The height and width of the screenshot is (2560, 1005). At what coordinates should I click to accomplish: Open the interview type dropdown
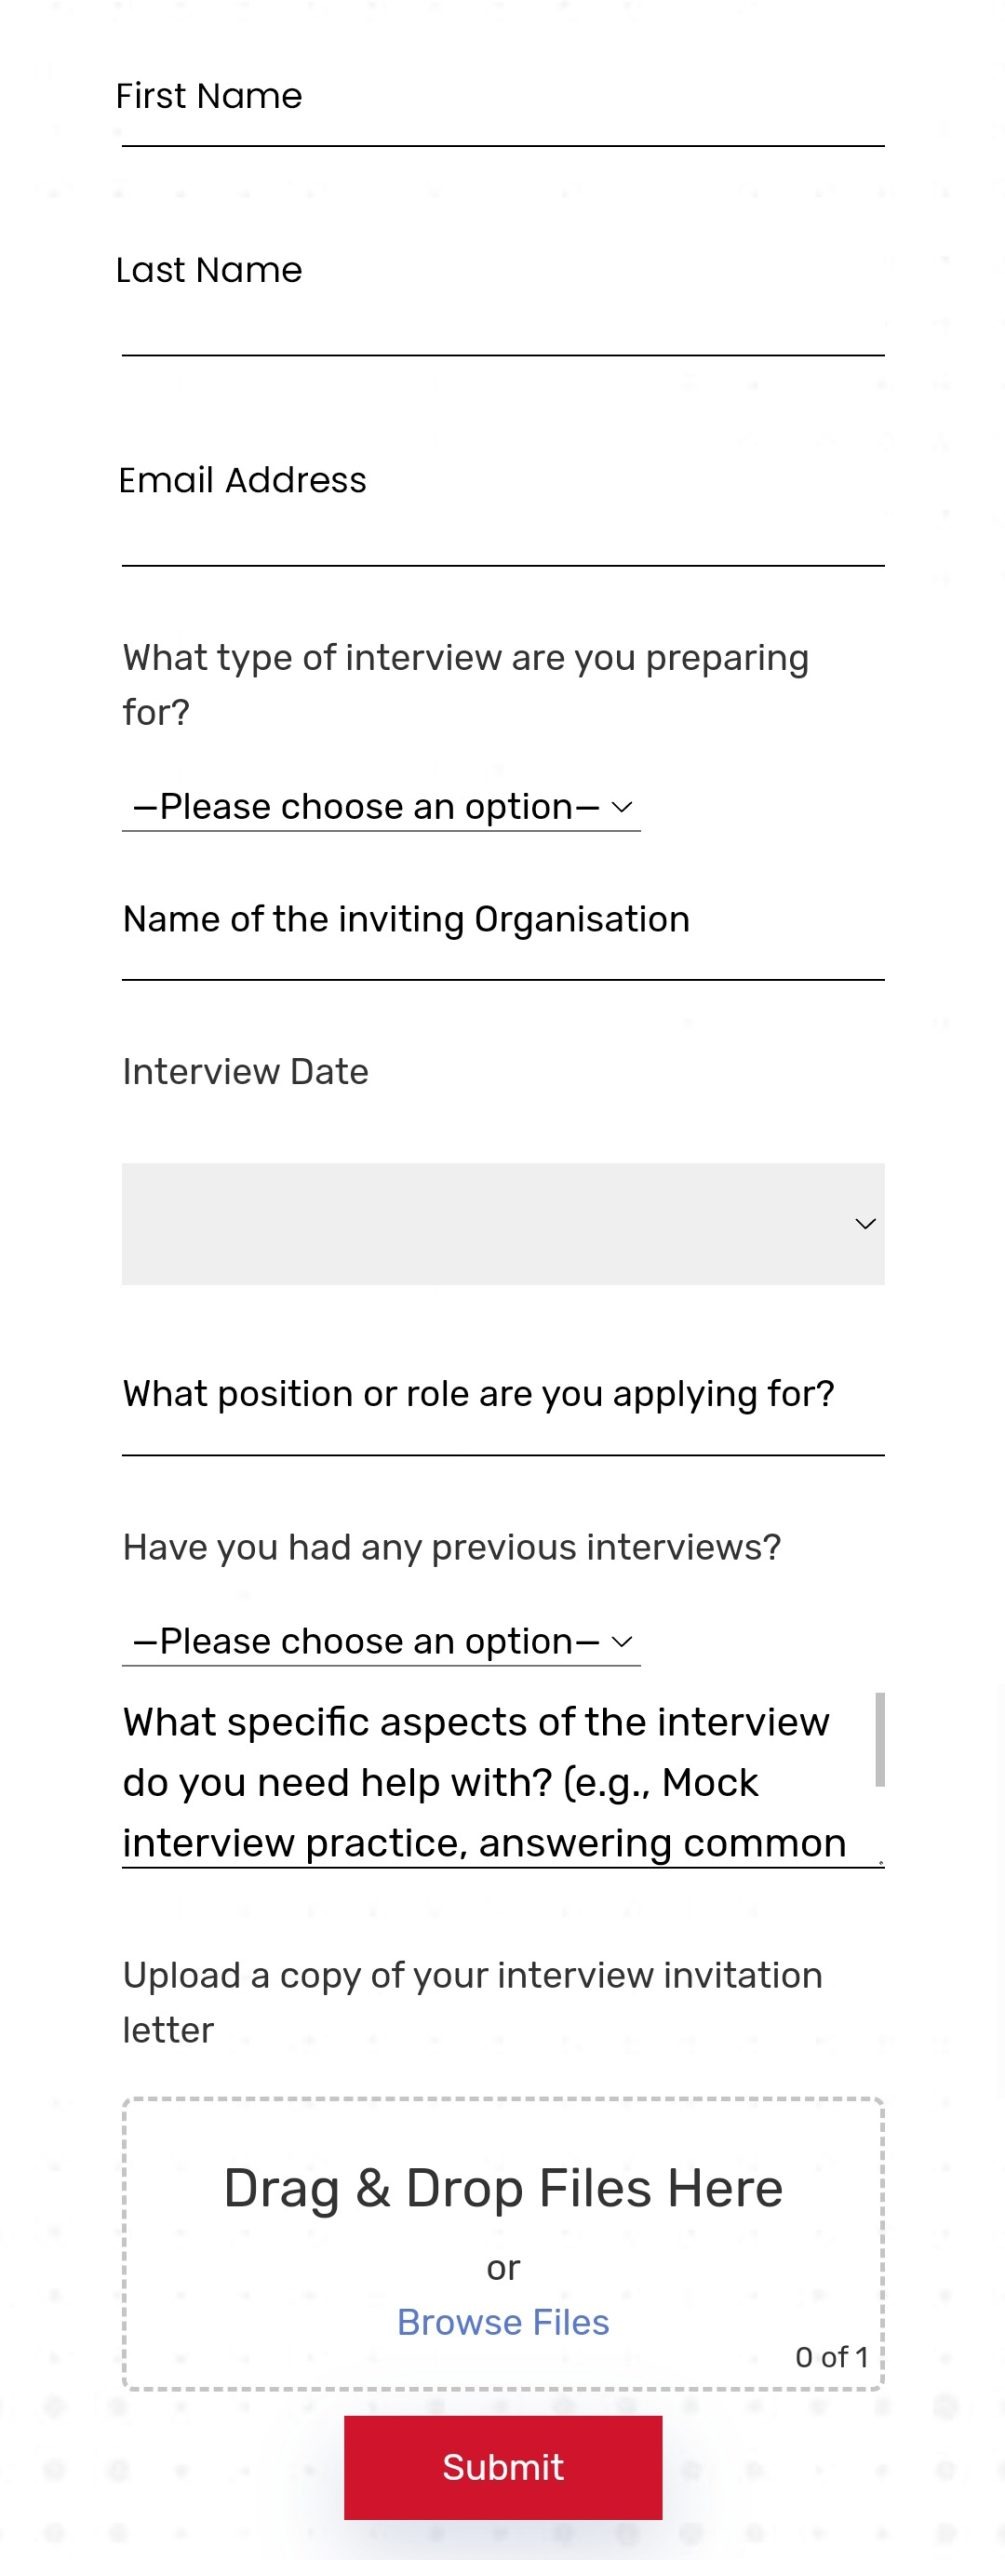point(381,807)
